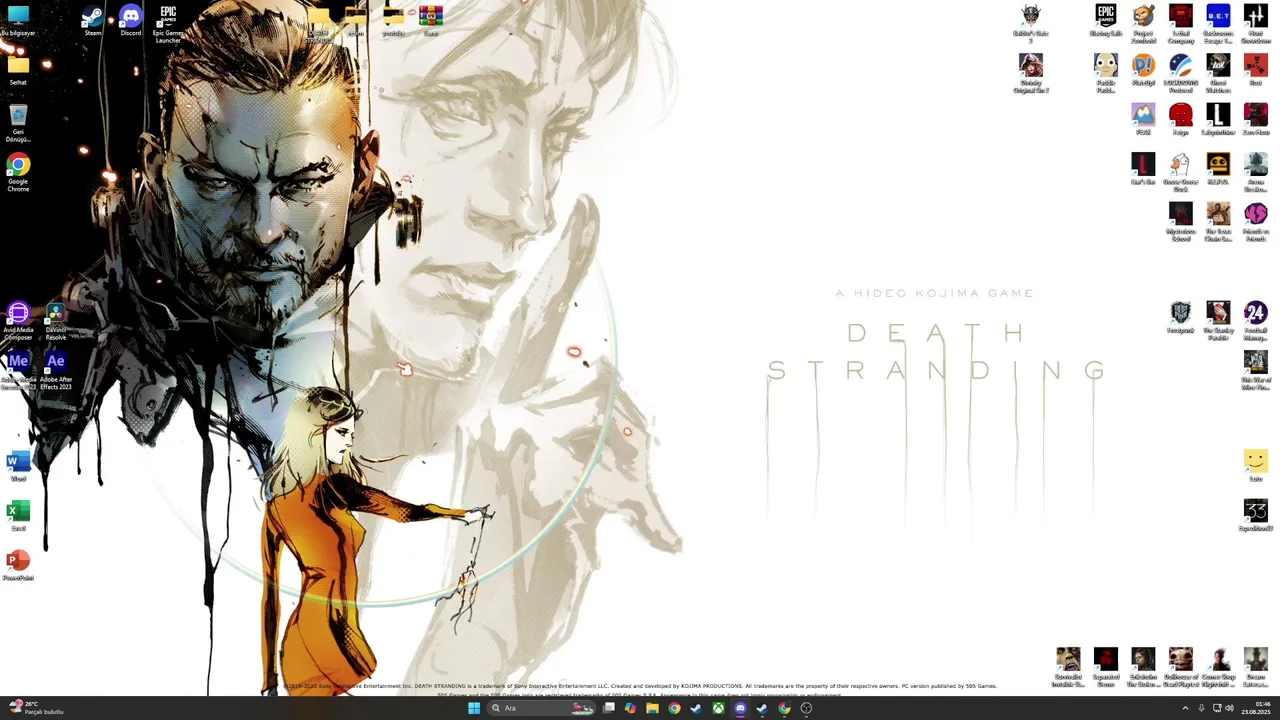Open the weather widget showing 26°C

[x=36, y=708]
